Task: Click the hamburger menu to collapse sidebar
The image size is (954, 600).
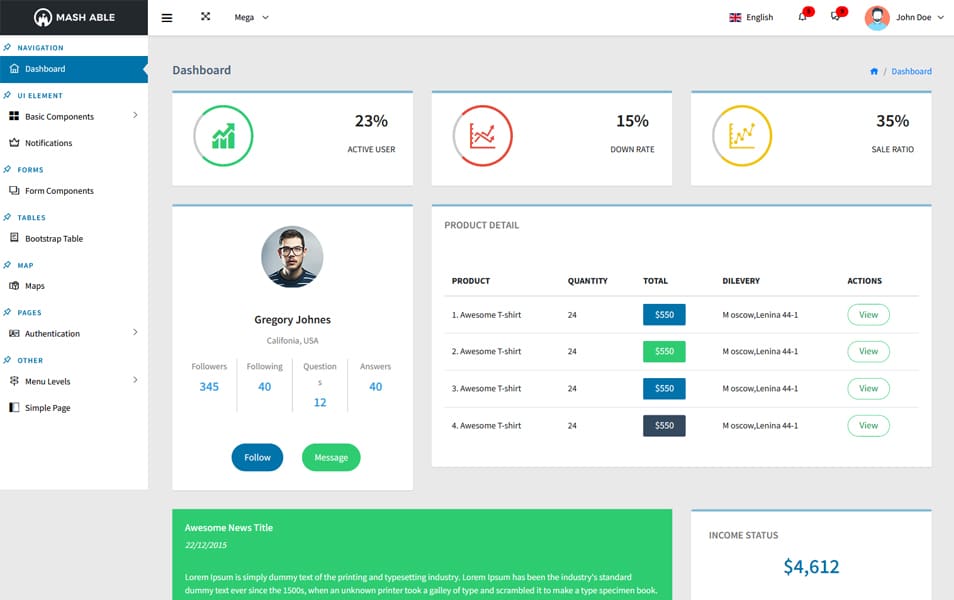Action: (166, 17)
